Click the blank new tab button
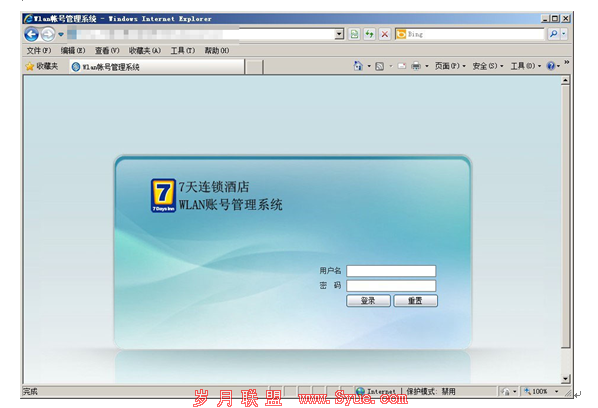Image resolution: width=598 pixels, height=408 pixels. [x=254, y=67]
